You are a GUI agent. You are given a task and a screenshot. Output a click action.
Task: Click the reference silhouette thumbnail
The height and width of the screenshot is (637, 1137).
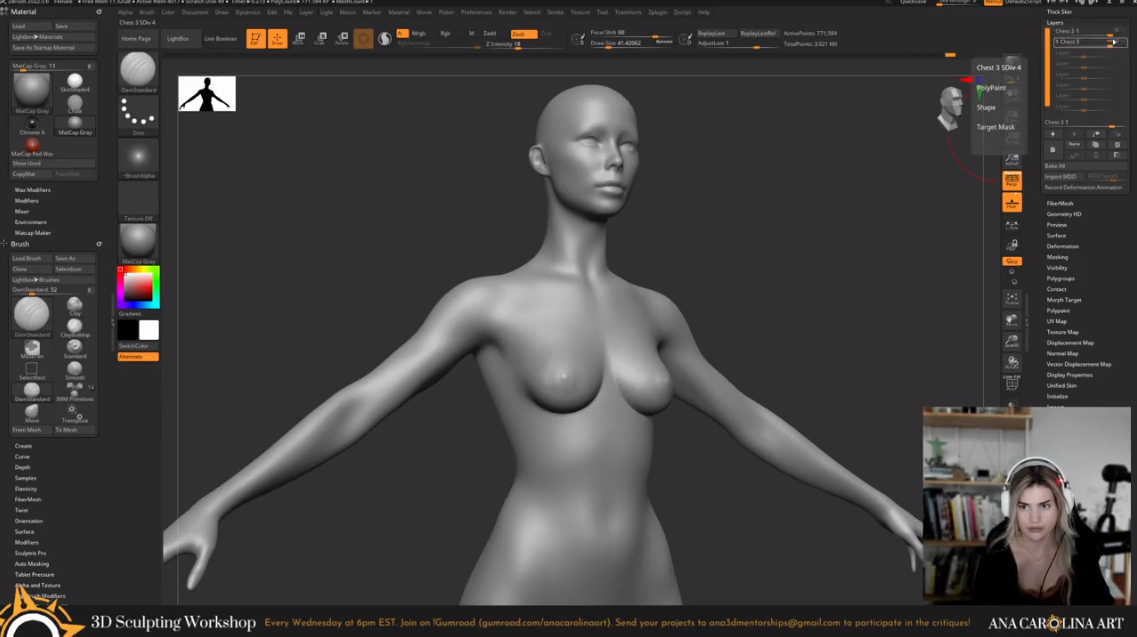tap(207, 94)
